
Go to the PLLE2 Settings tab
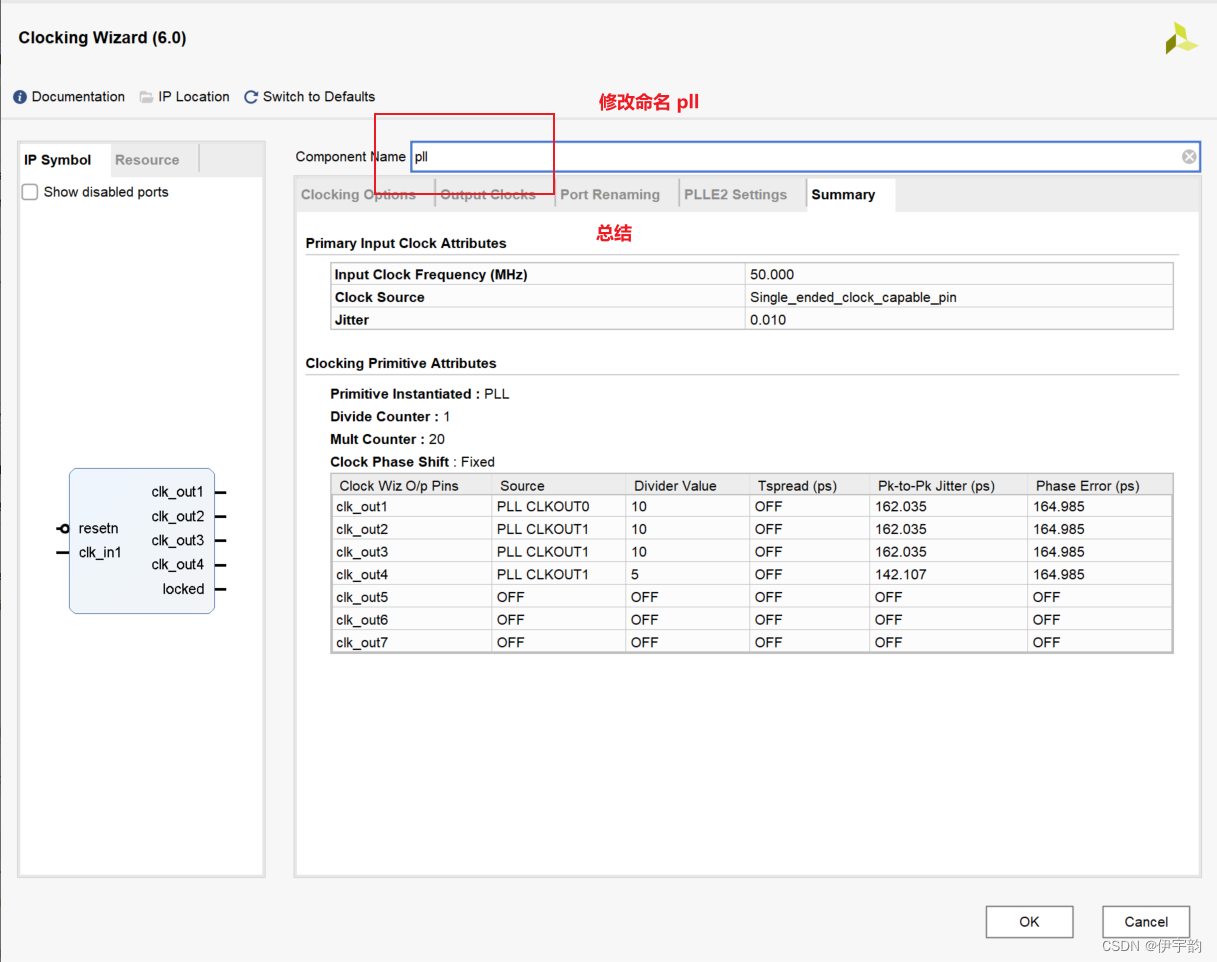(735, 195)
